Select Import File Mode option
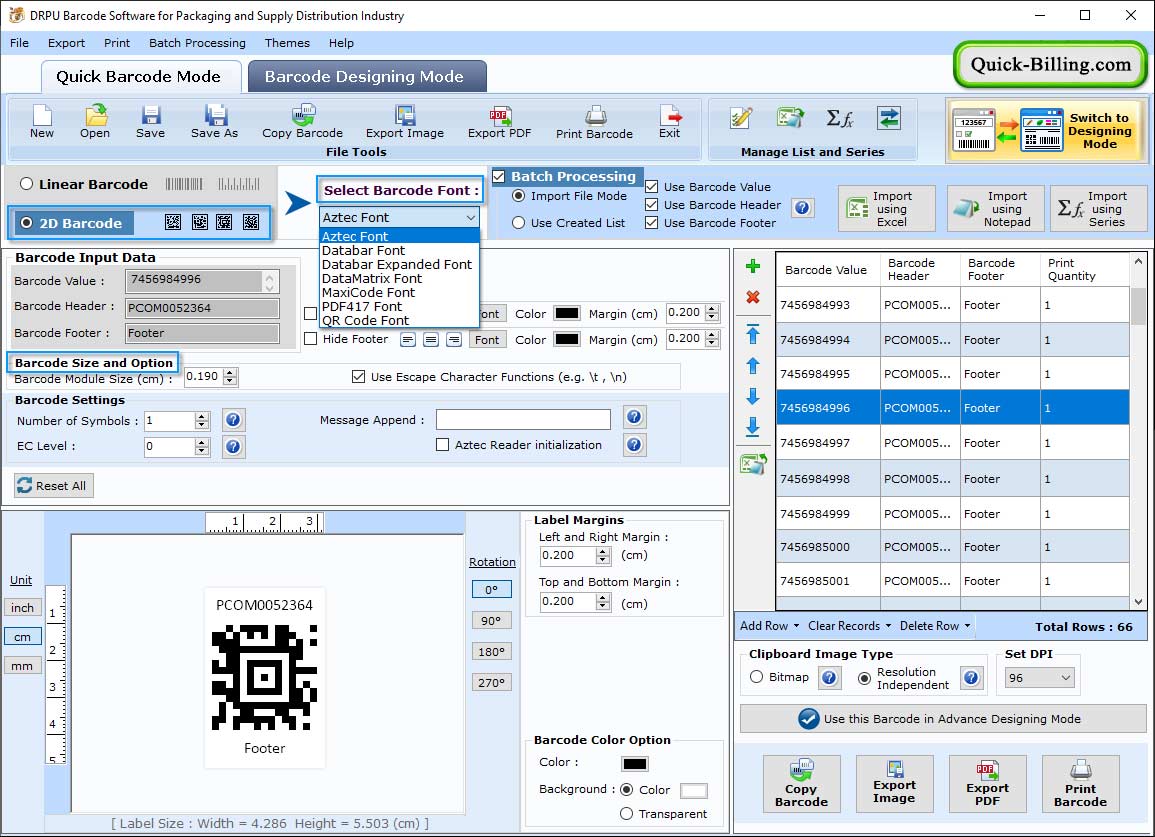This screenshot has width=1155, height=837. (x=519, y=196)
